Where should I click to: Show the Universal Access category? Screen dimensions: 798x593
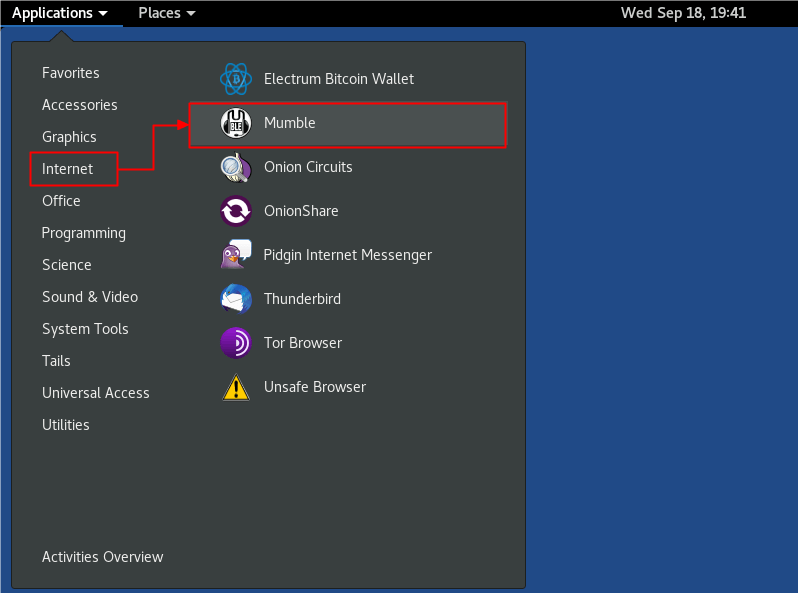pos(95,393)
